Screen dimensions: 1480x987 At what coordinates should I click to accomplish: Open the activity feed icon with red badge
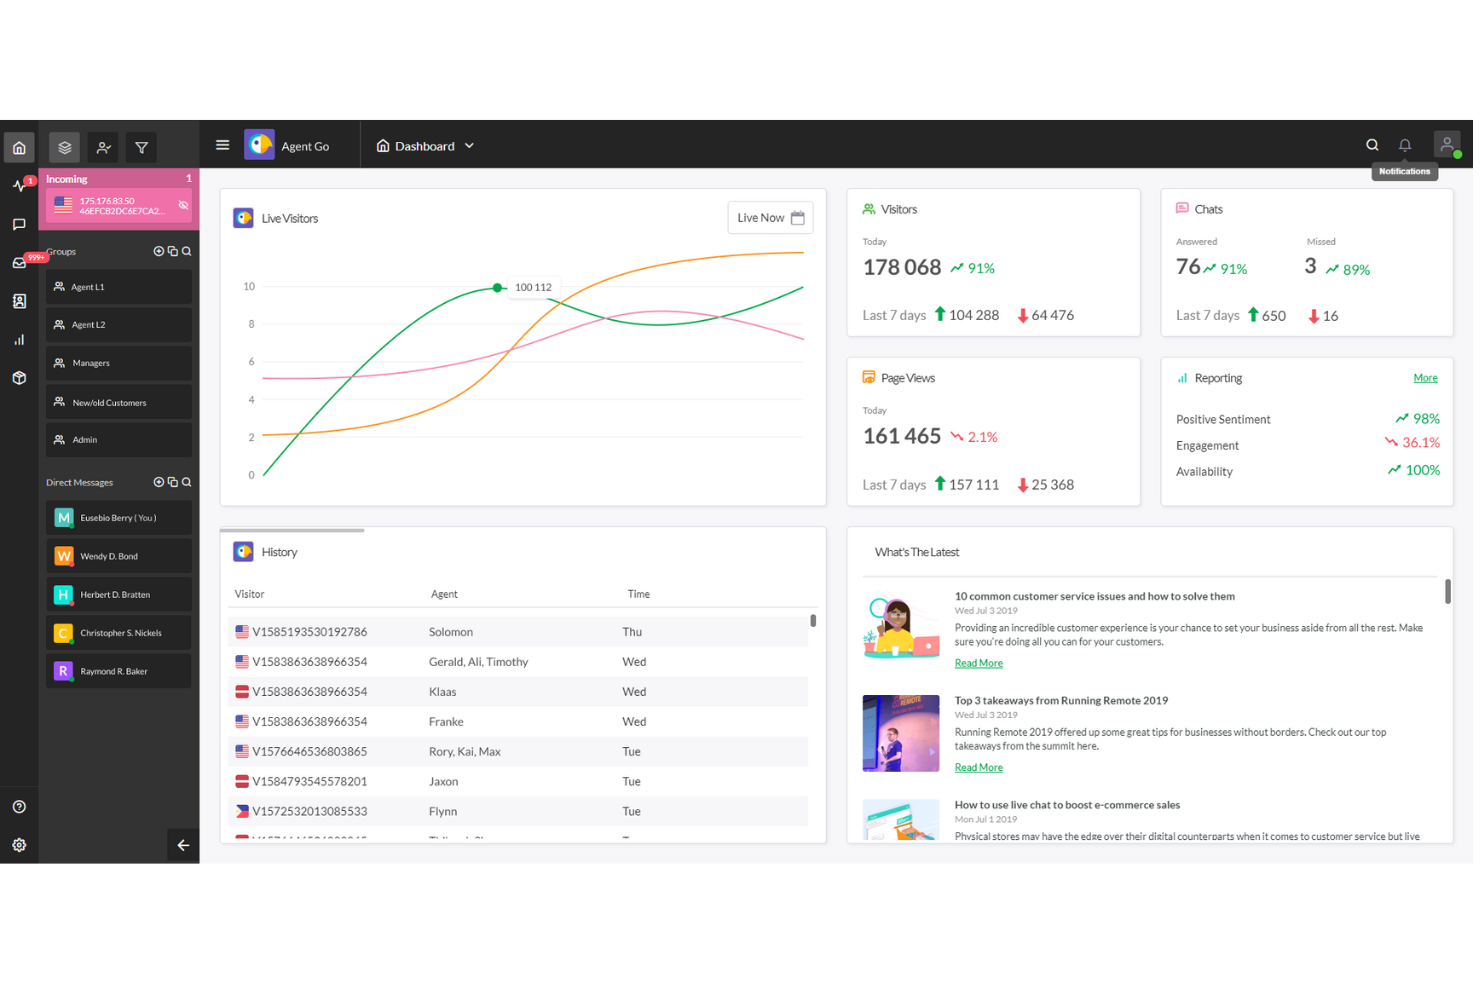pos(19,185)
